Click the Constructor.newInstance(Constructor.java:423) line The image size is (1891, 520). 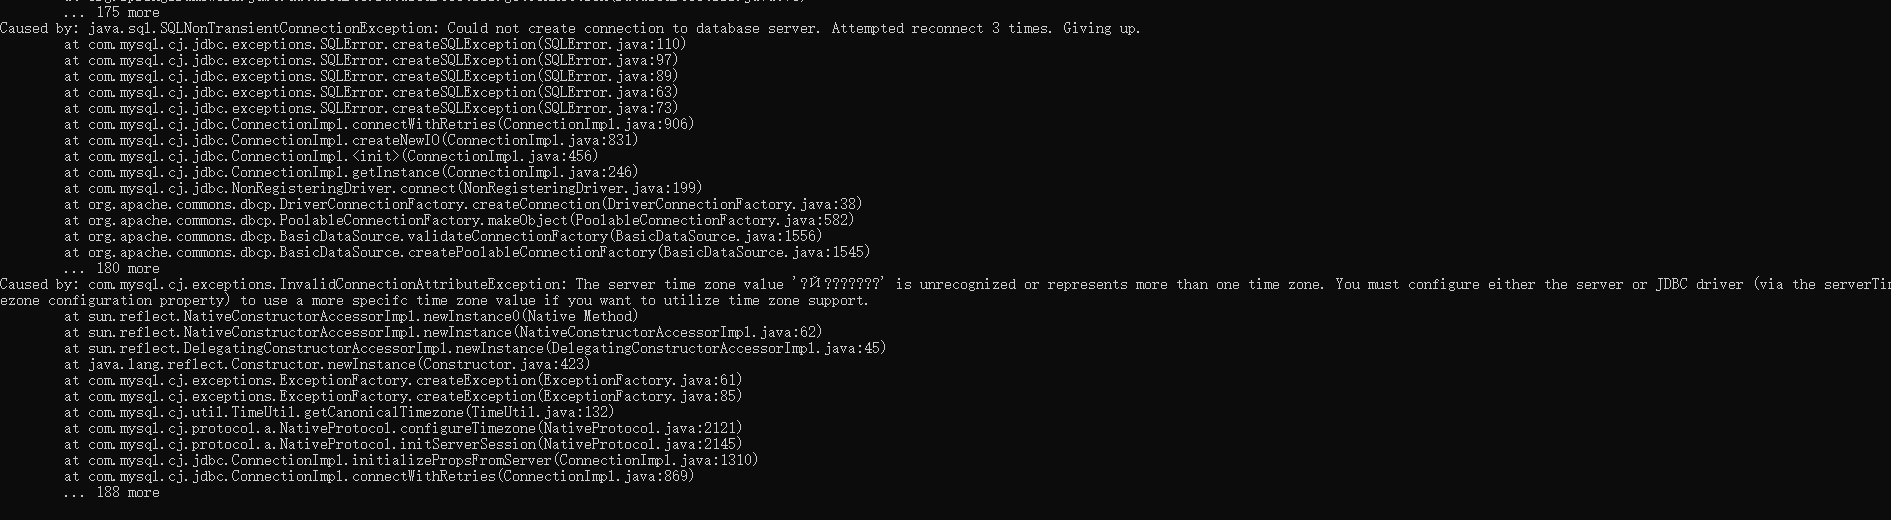tap(327, 364)
